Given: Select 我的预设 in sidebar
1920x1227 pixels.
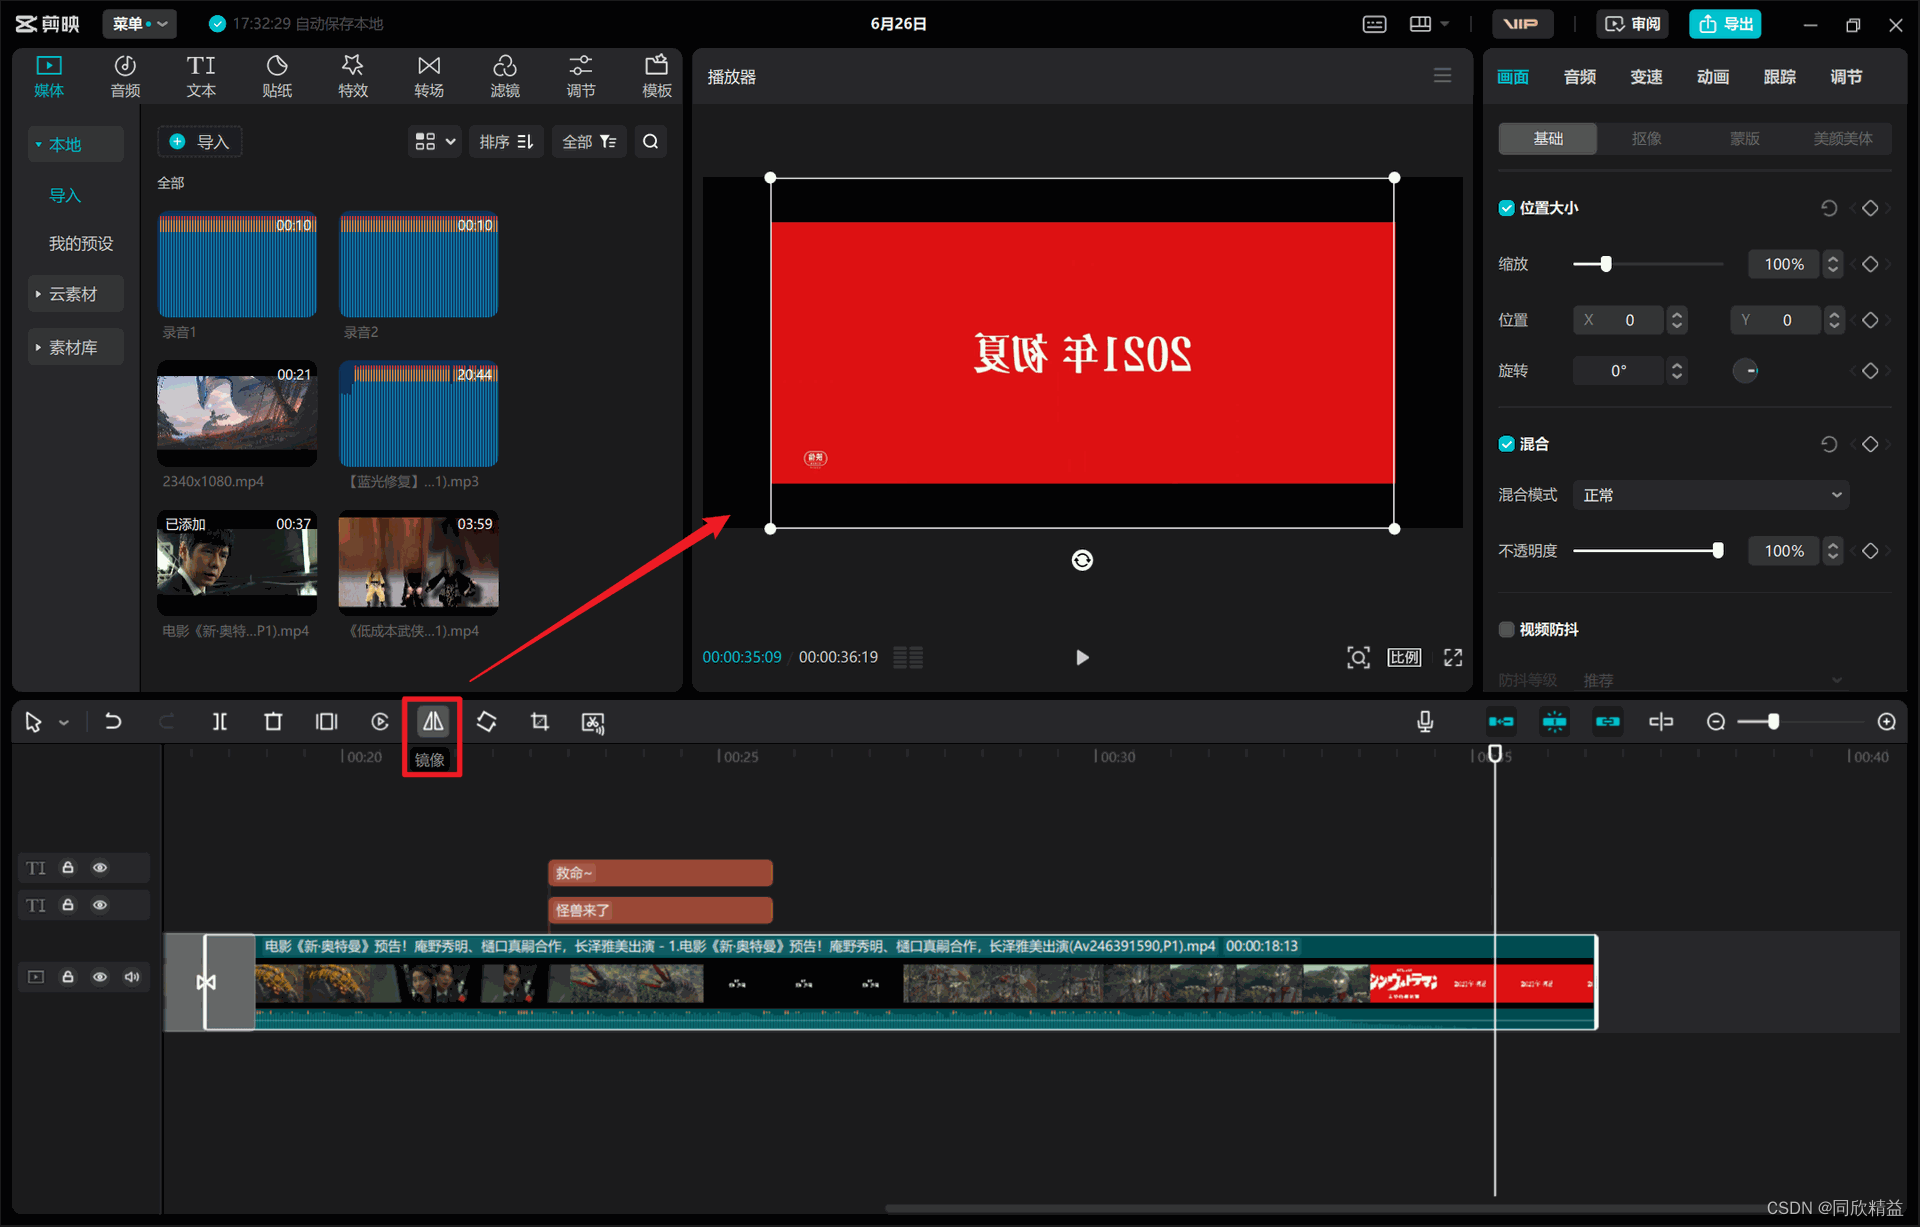Looking at the screenshot, I should [x=81, y=243].
